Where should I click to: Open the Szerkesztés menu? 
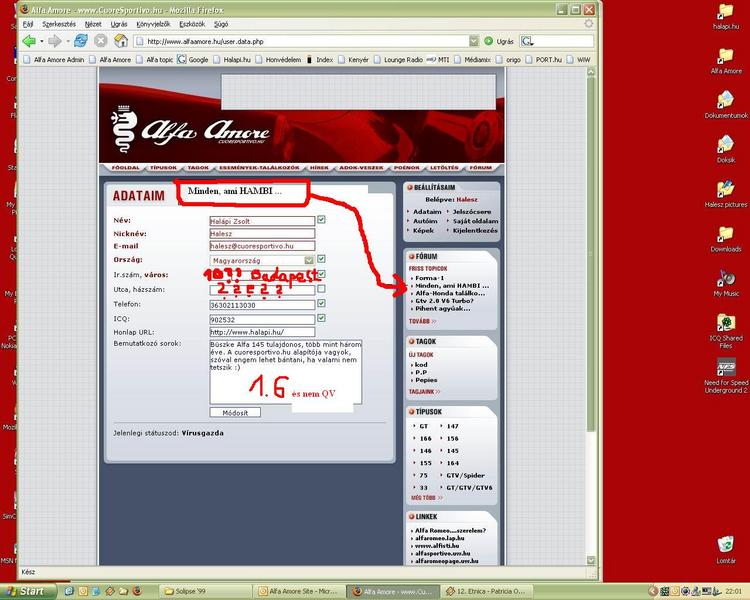59,24
